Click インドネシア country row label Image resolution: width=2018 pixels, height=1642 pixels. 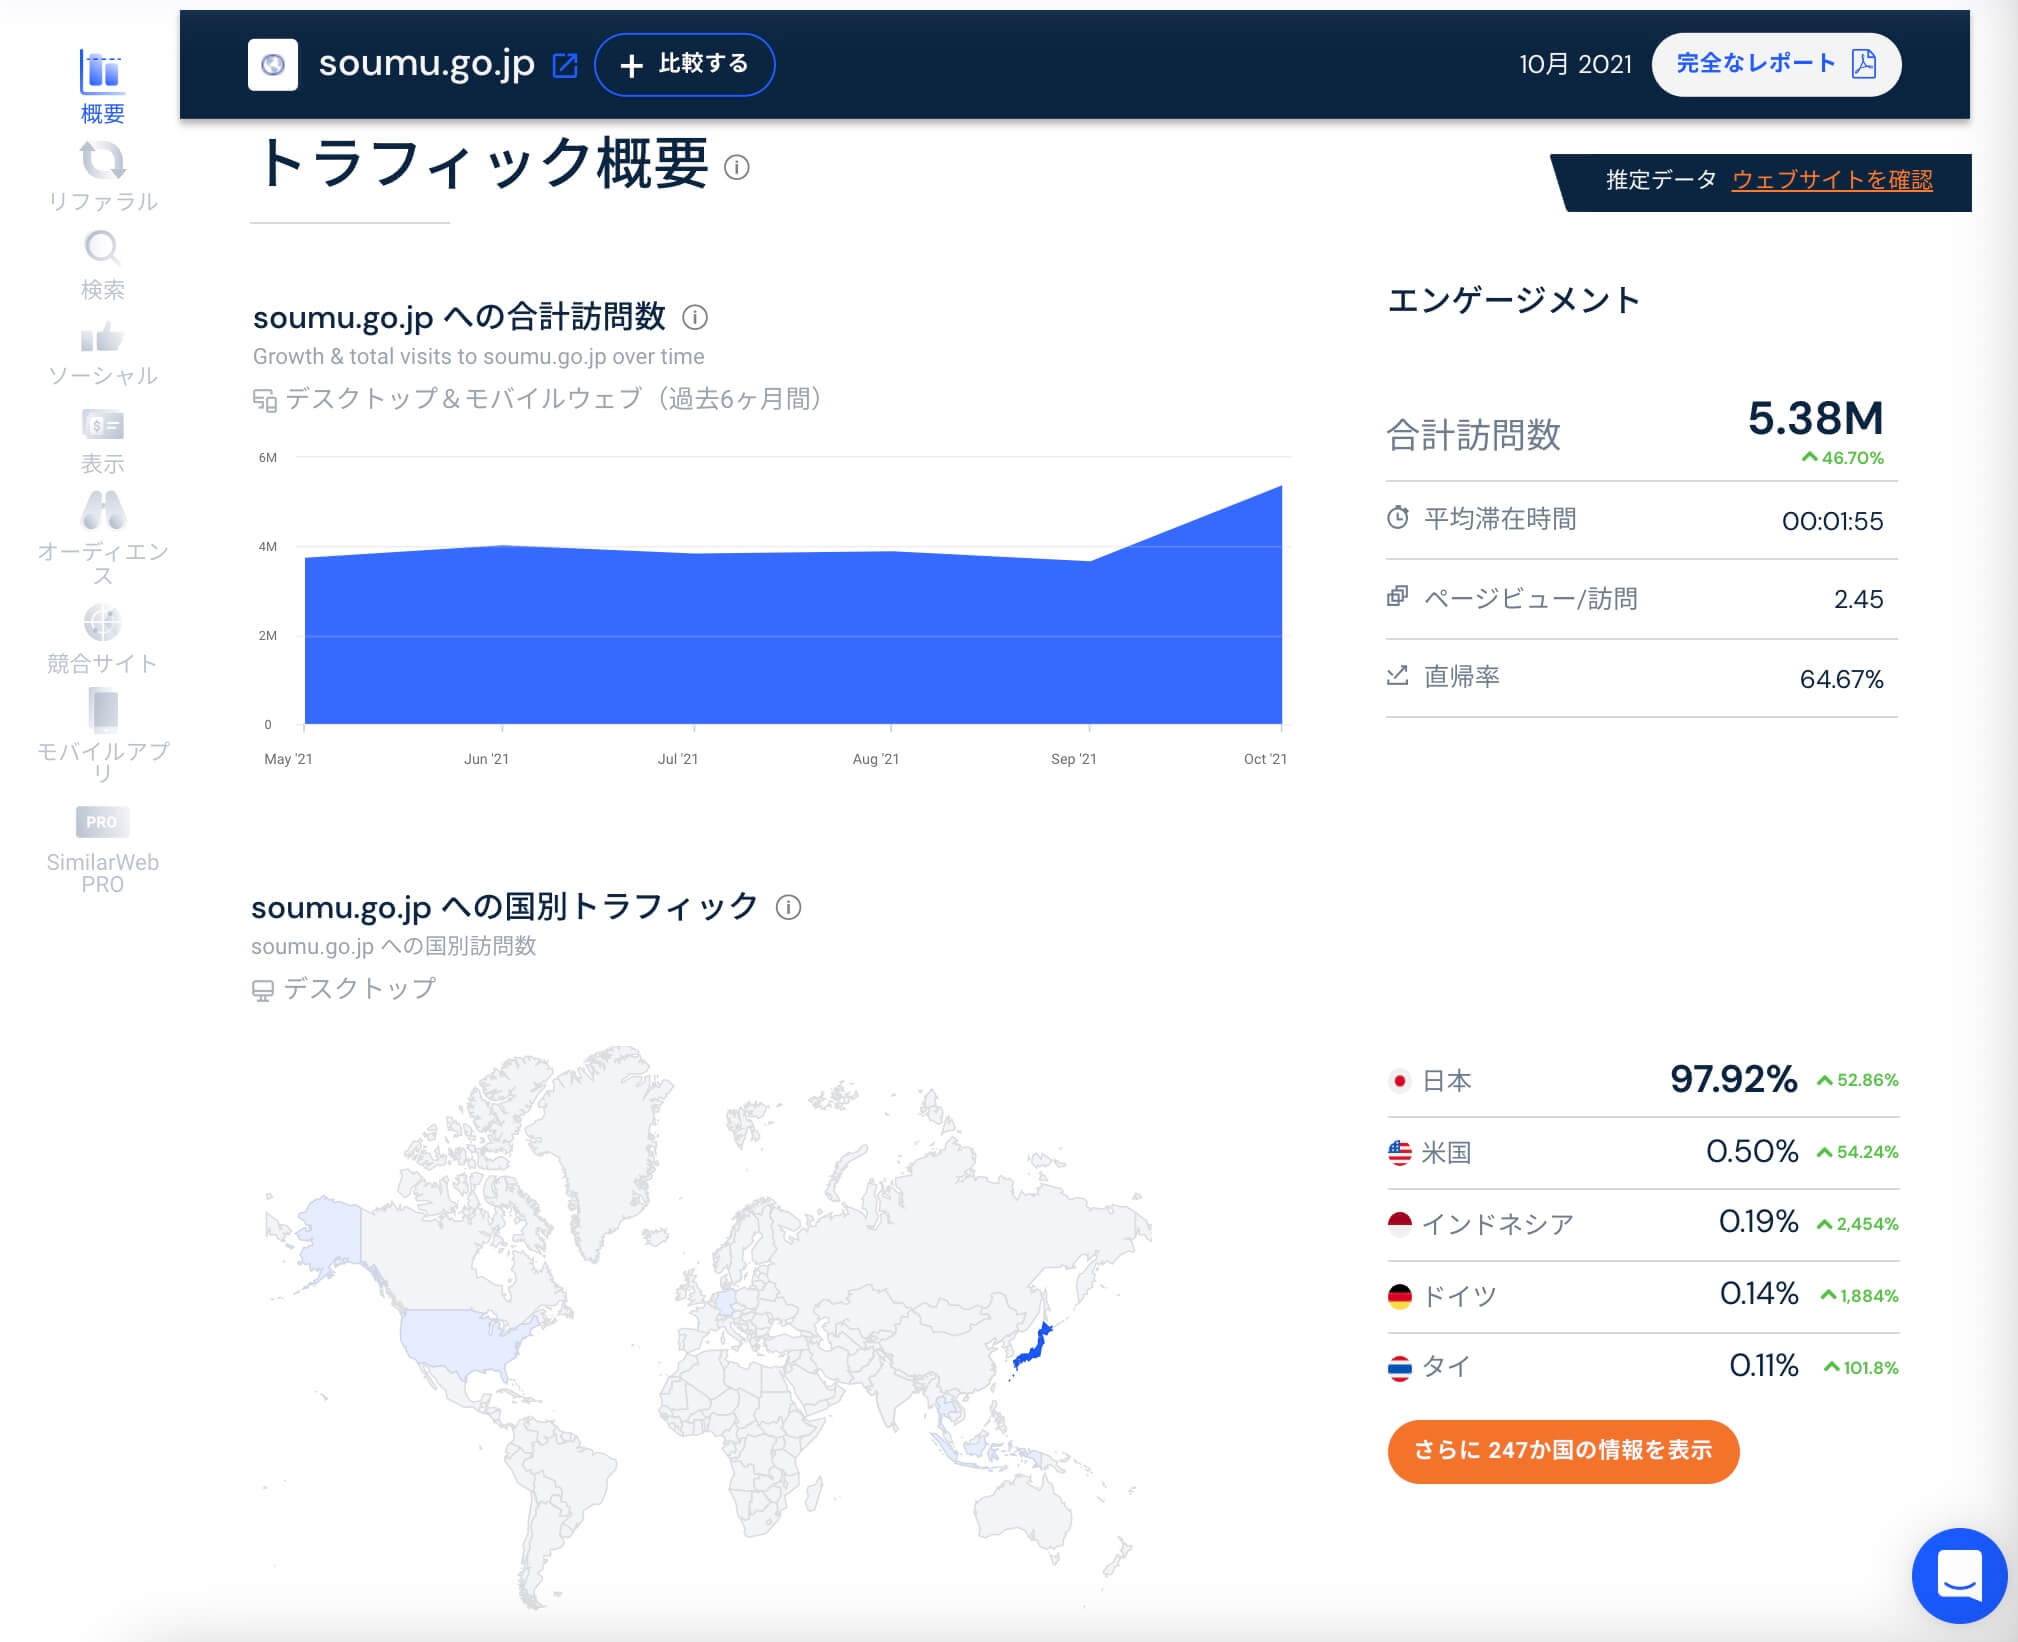(1497, 1225)
